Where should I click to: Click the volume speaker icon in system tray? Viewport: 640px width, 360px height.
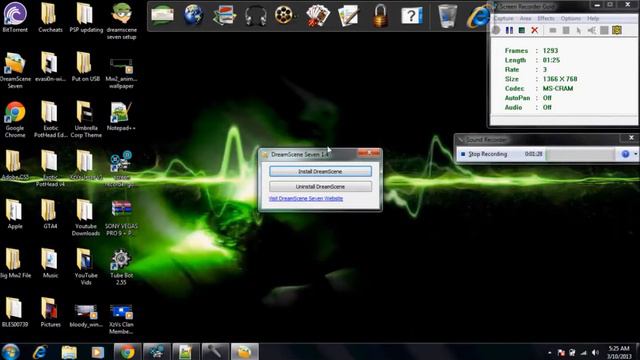coord(595,352)
